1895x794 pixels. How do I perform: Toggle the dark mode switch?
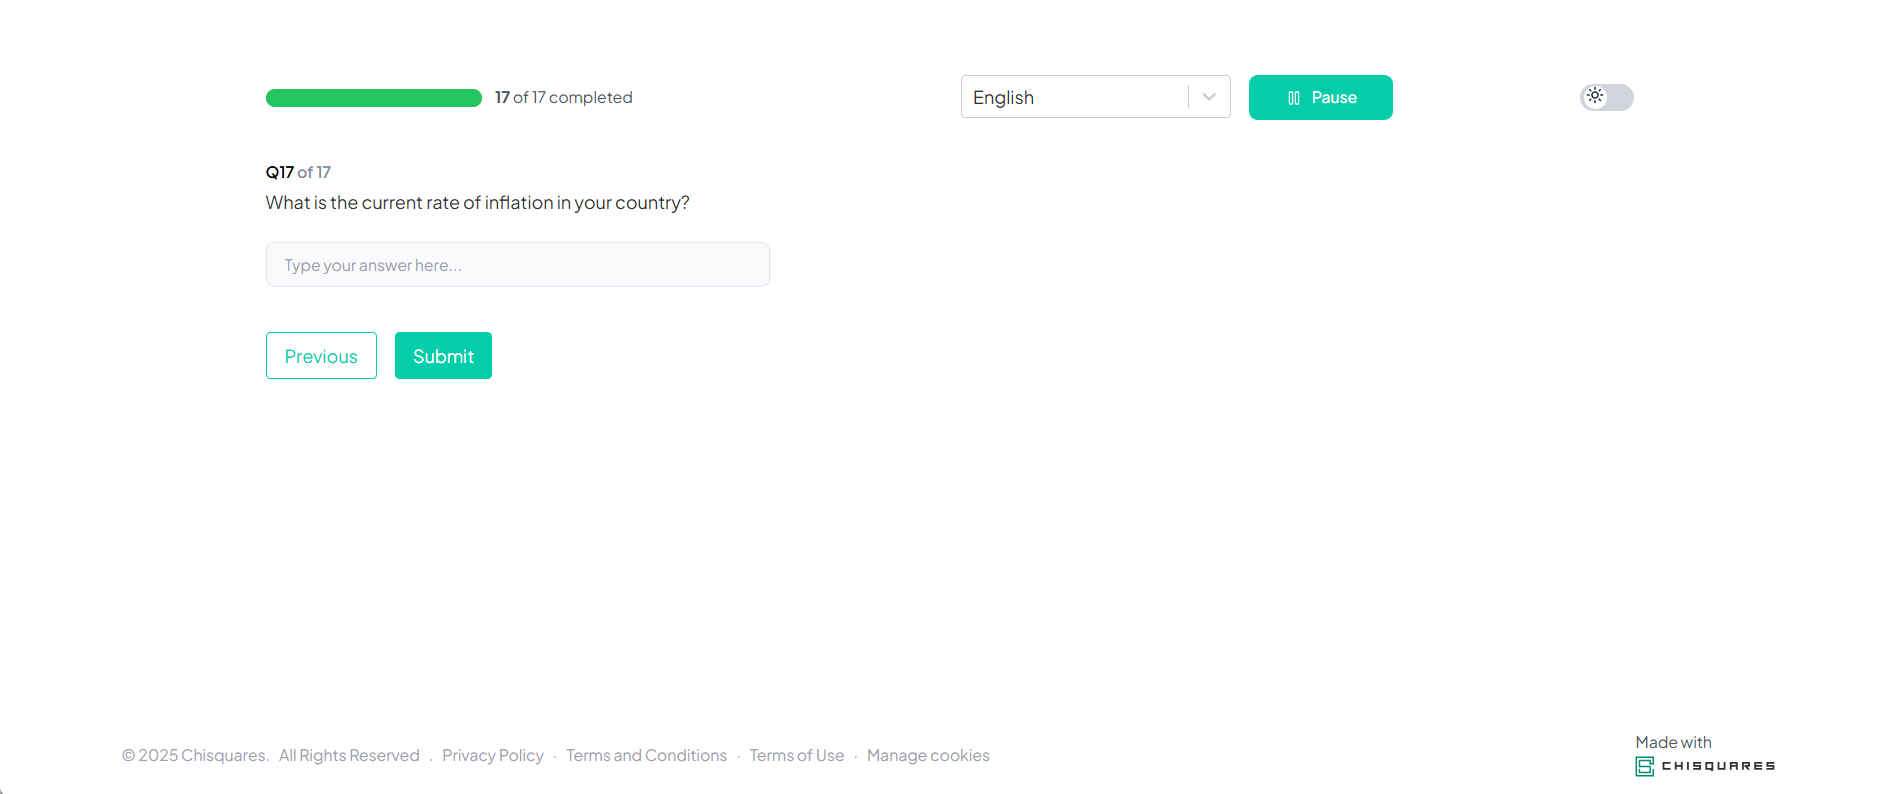1606,97
